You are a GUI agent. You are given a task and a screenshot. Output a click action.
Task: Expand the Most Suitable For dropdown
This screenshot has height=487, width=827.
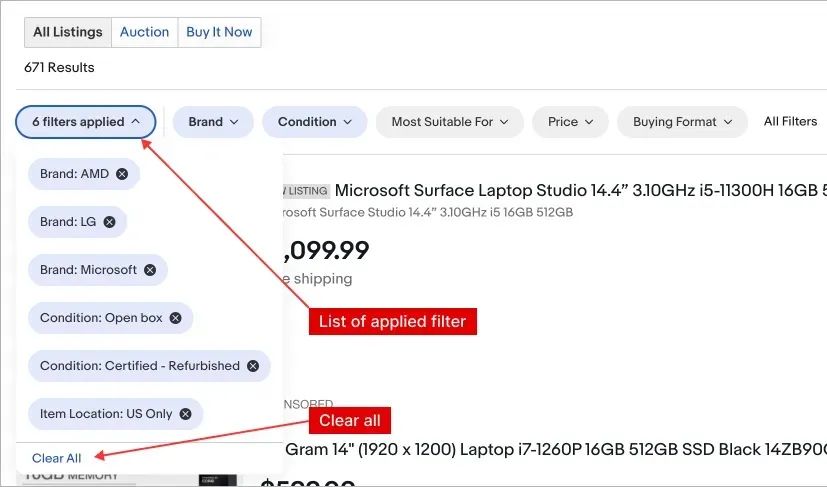(x=450, y=122)
